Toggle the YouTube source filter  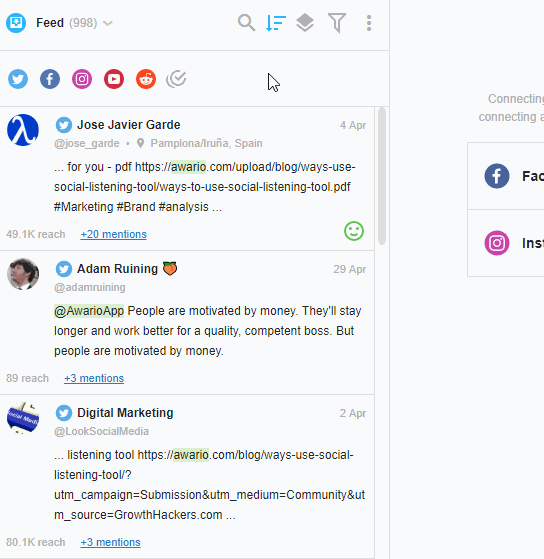(x=114, y=79)
